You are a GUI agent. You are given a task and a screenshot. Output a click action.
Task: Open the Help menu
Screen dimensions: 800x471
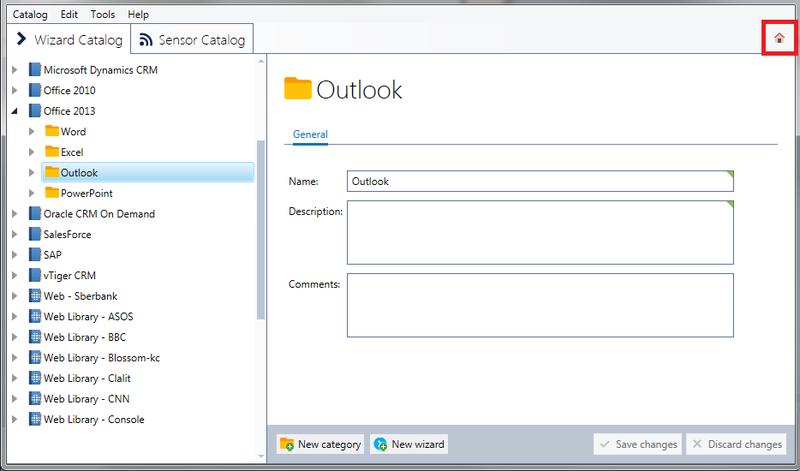coord(138,14)
